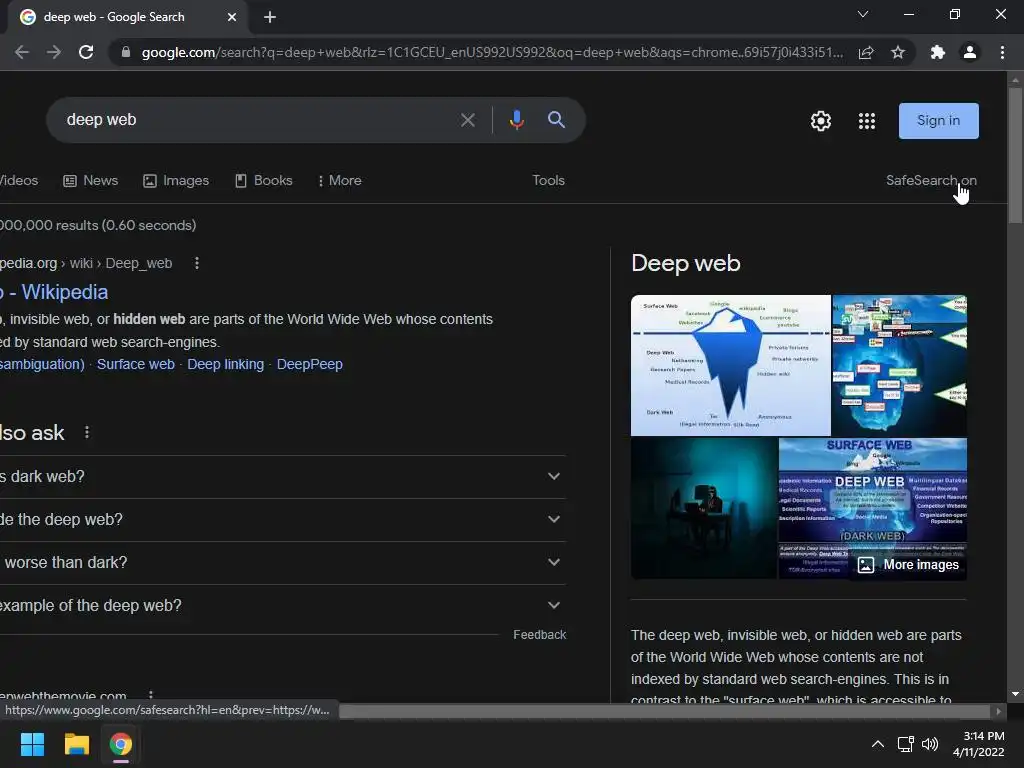The width and height of the screenshot is (1024, 768).
Task: Clear the search box with the X
Action: (468, 120)
